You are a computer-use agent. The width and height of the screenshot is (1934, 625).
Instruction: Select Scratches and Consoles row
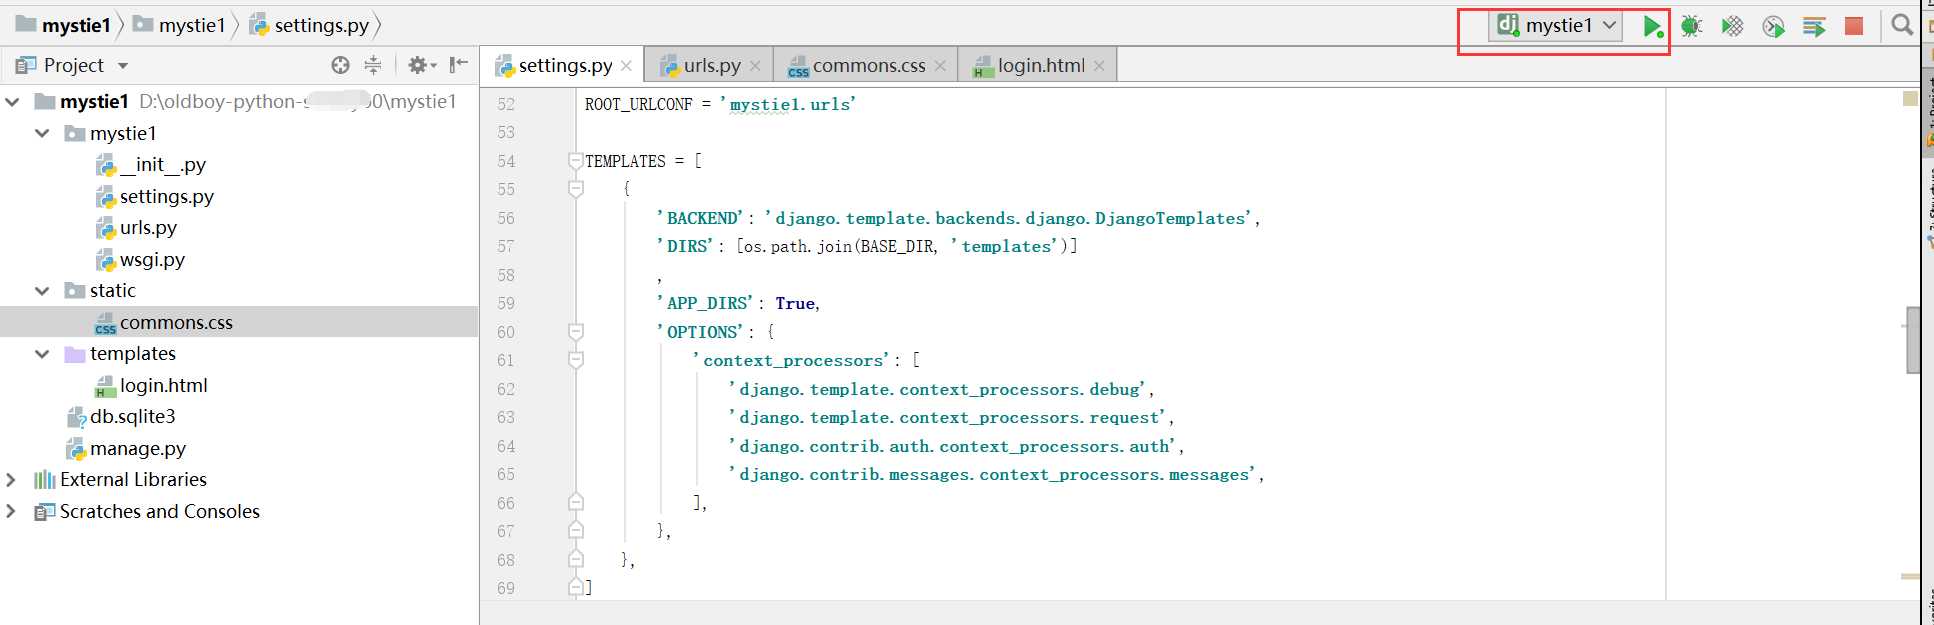[239, 511]
